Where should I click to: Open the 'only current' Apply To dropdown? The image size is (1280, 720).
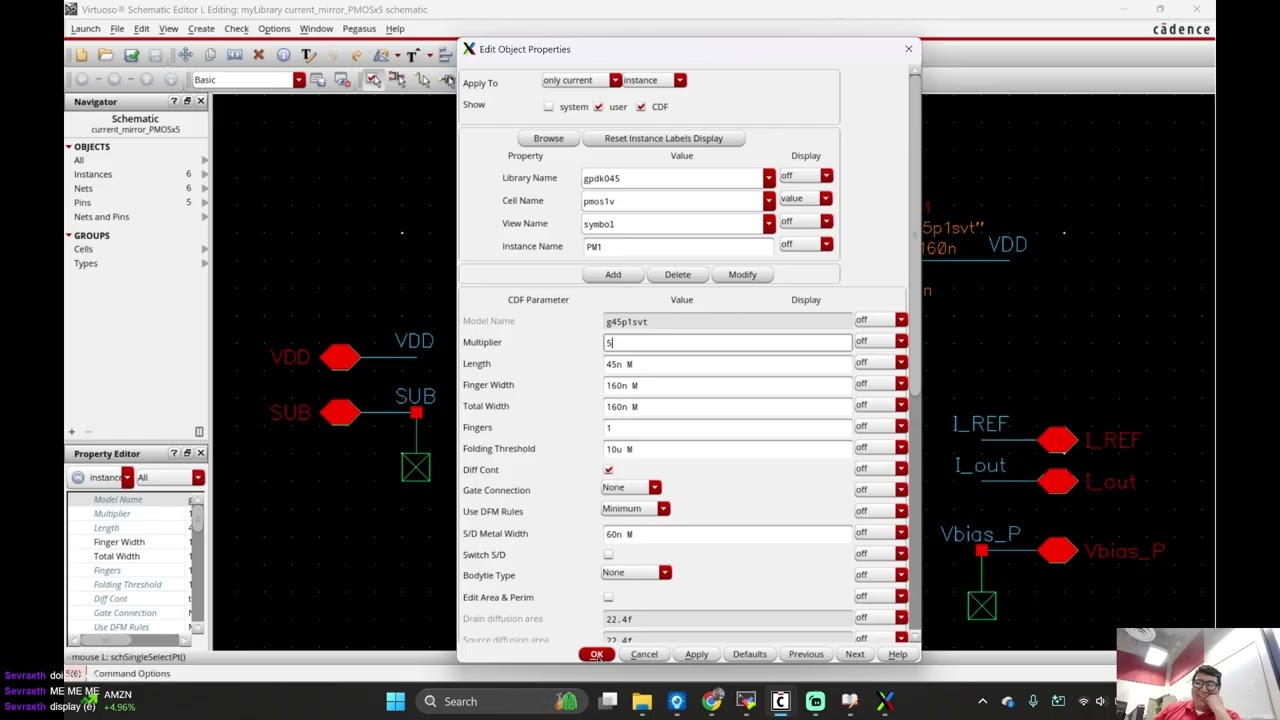(x=581, y=80)
